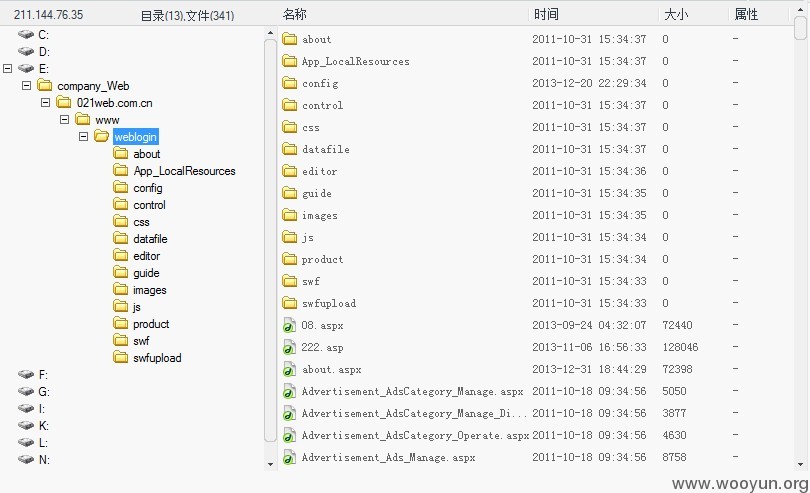The height and width of the screenshot is (493, 810).
Task: Click the E: drive icon
Action: 25,69
